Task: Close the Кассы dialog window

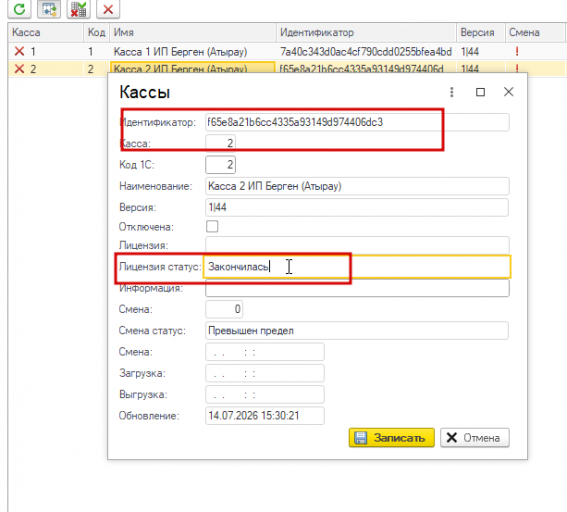Action: pos(508,92)
